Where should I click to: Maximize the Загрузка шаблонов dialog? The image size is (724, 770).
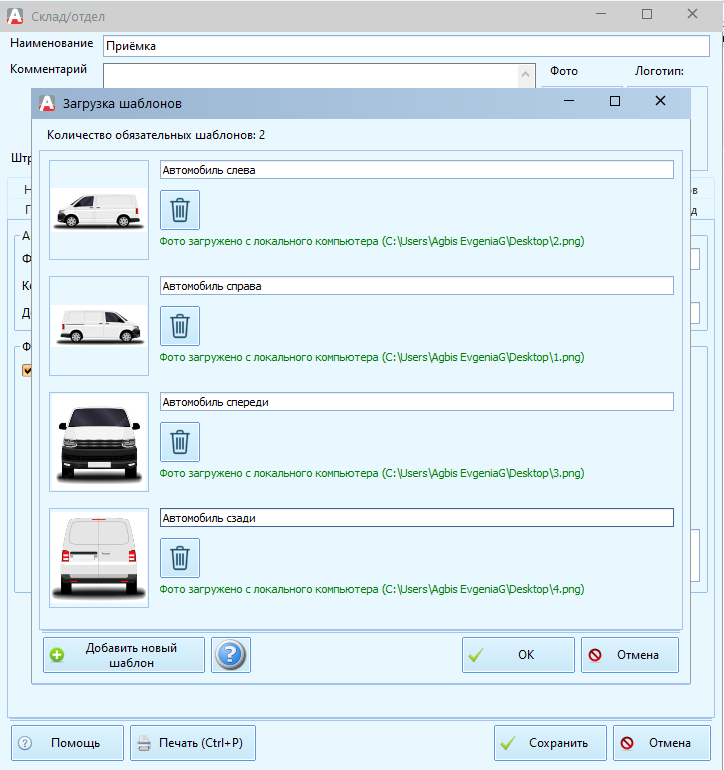coord(614,101)
